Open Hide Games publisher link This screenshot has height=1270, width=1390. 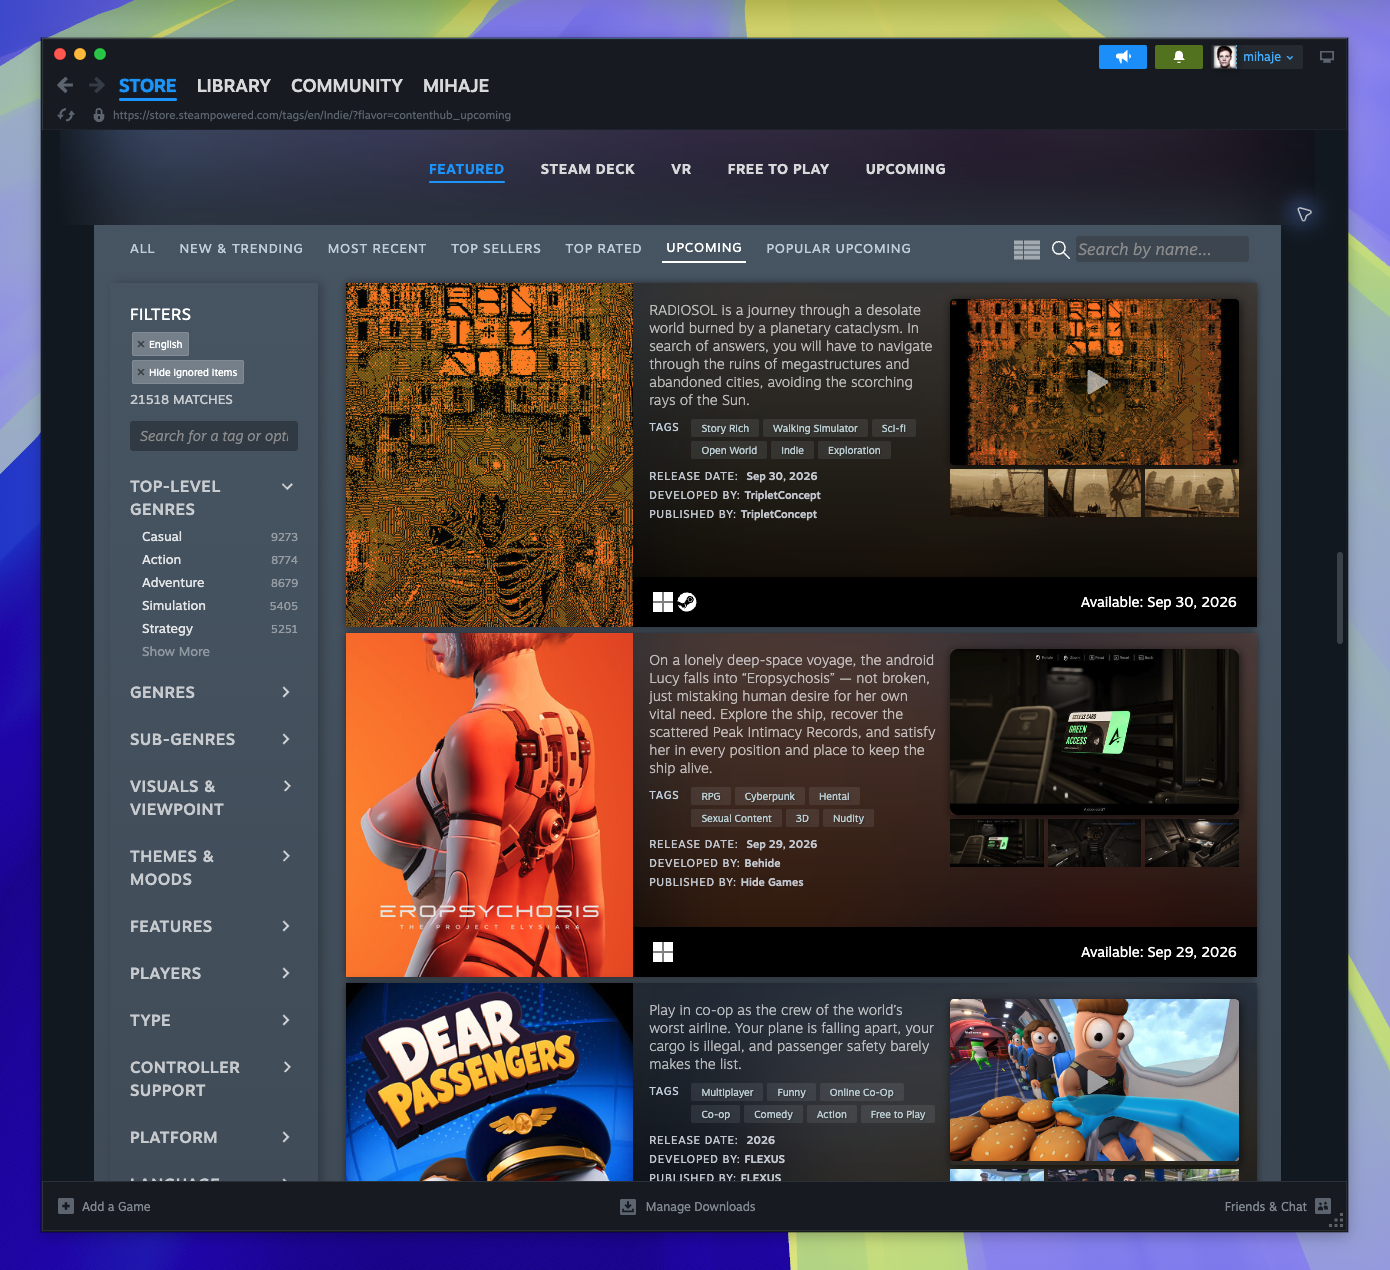click(772, 882)
